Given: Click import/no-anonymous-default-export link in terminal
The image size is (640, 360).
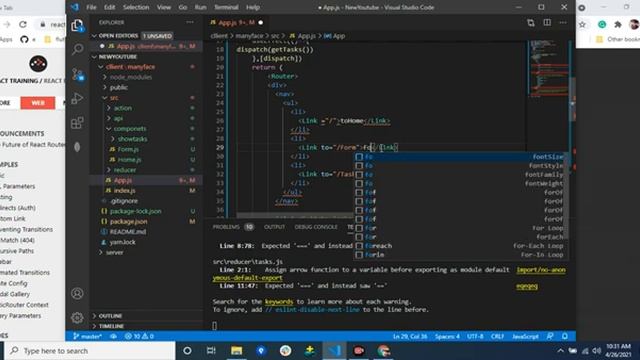Looking at the screenshot, I should (541, 270).
